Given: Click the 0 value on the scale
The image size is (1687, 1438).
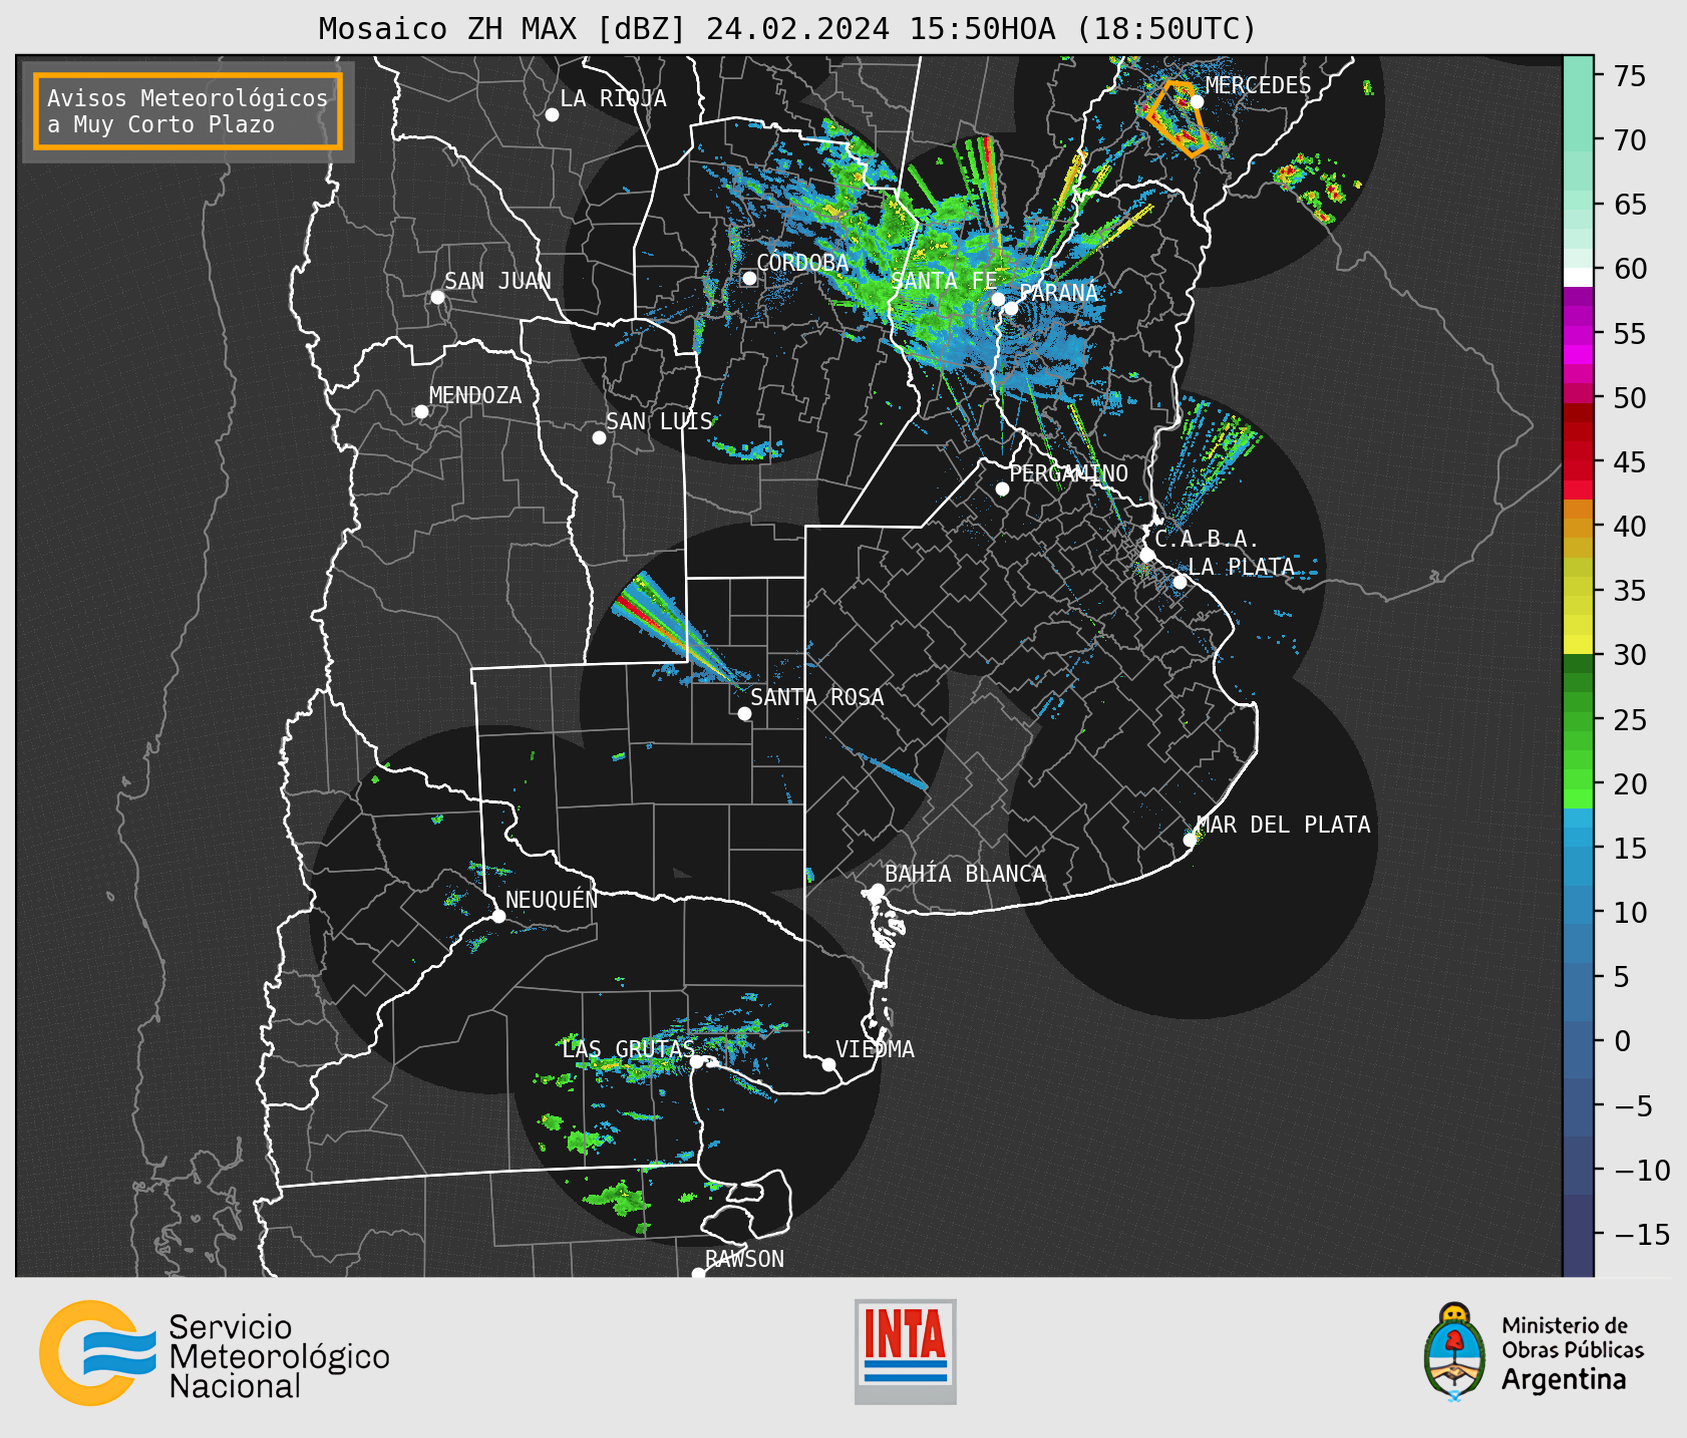Looking at the screenshot, I should [x=1622, y=1041].
